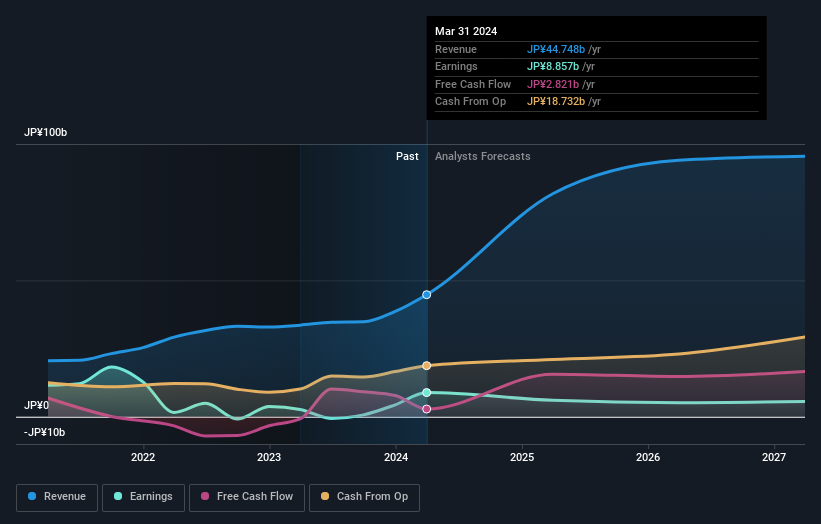Screen dimensions: 821x524
Task: Click the JP¥0 y-axis label
Action: [x=36, y=405]
